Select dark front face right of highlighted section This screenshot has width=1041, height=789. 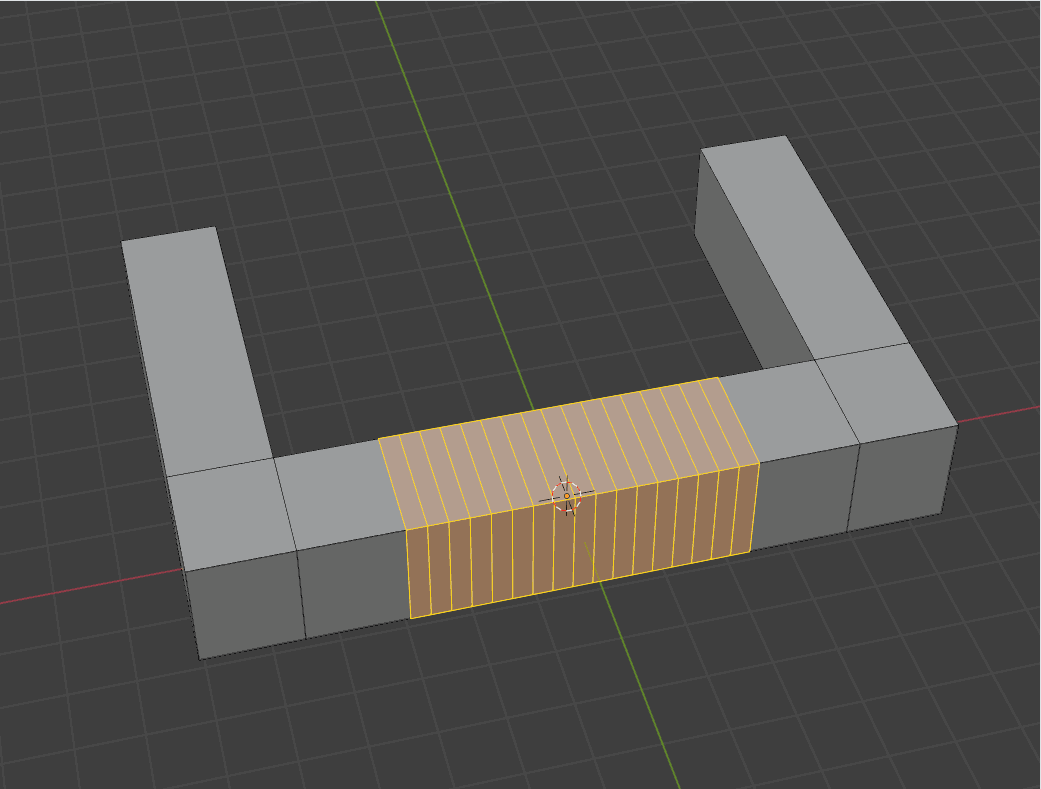click(803, 495)
